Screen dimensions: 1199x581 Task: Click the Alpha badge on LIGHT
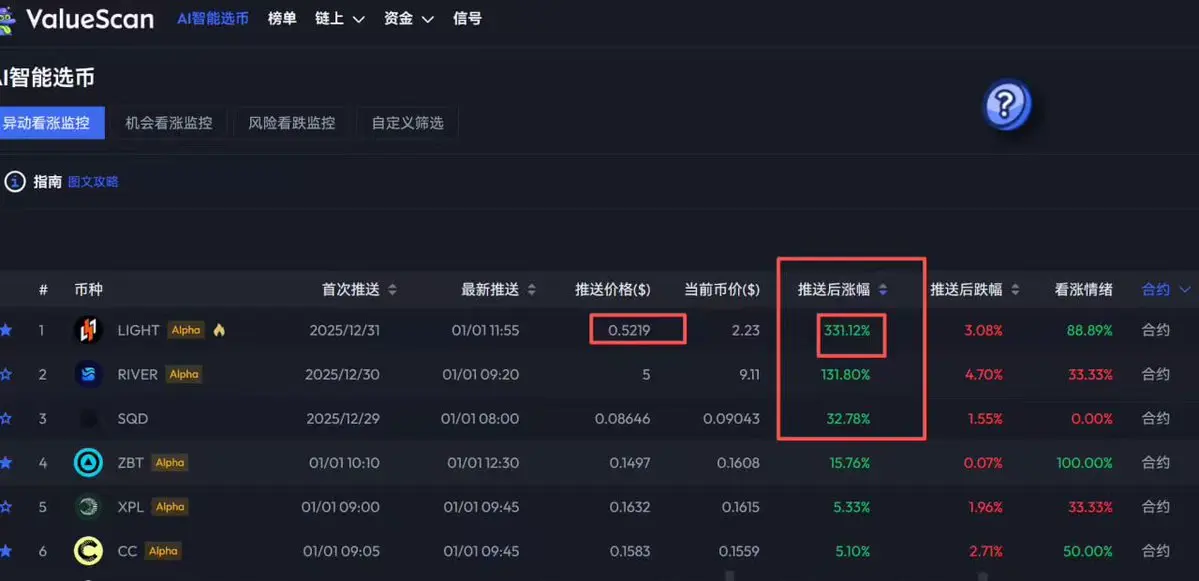(x=186, y=330)
